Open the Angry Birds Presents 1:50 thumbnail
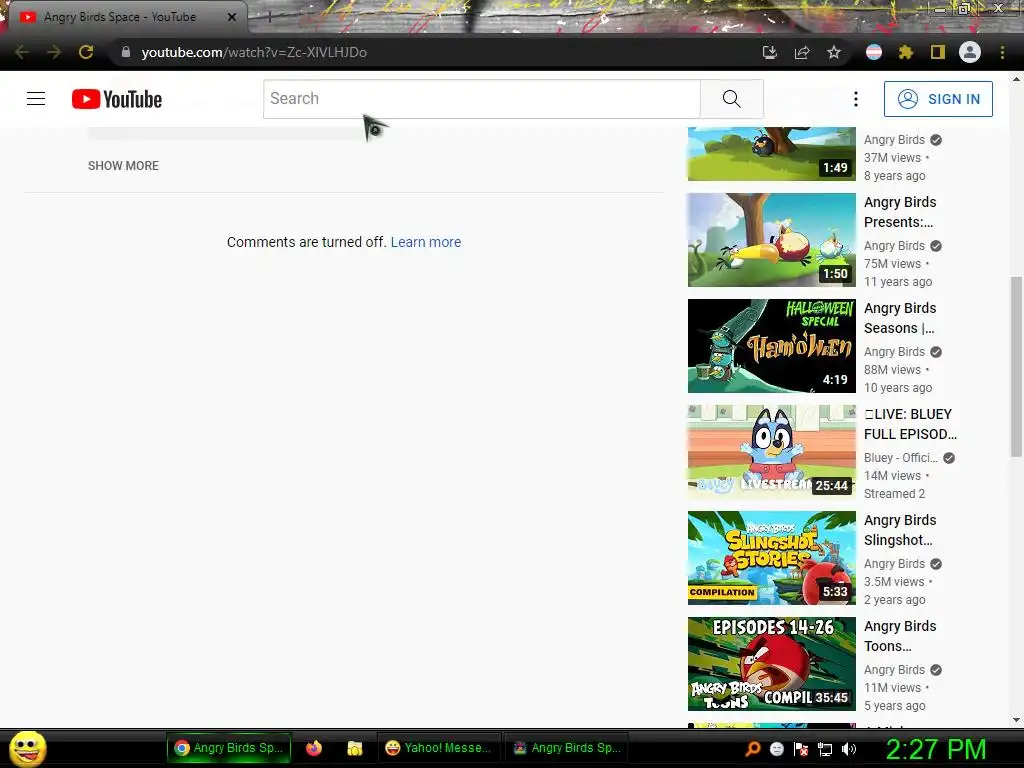1024x768 pixels. tap(771, 240)
